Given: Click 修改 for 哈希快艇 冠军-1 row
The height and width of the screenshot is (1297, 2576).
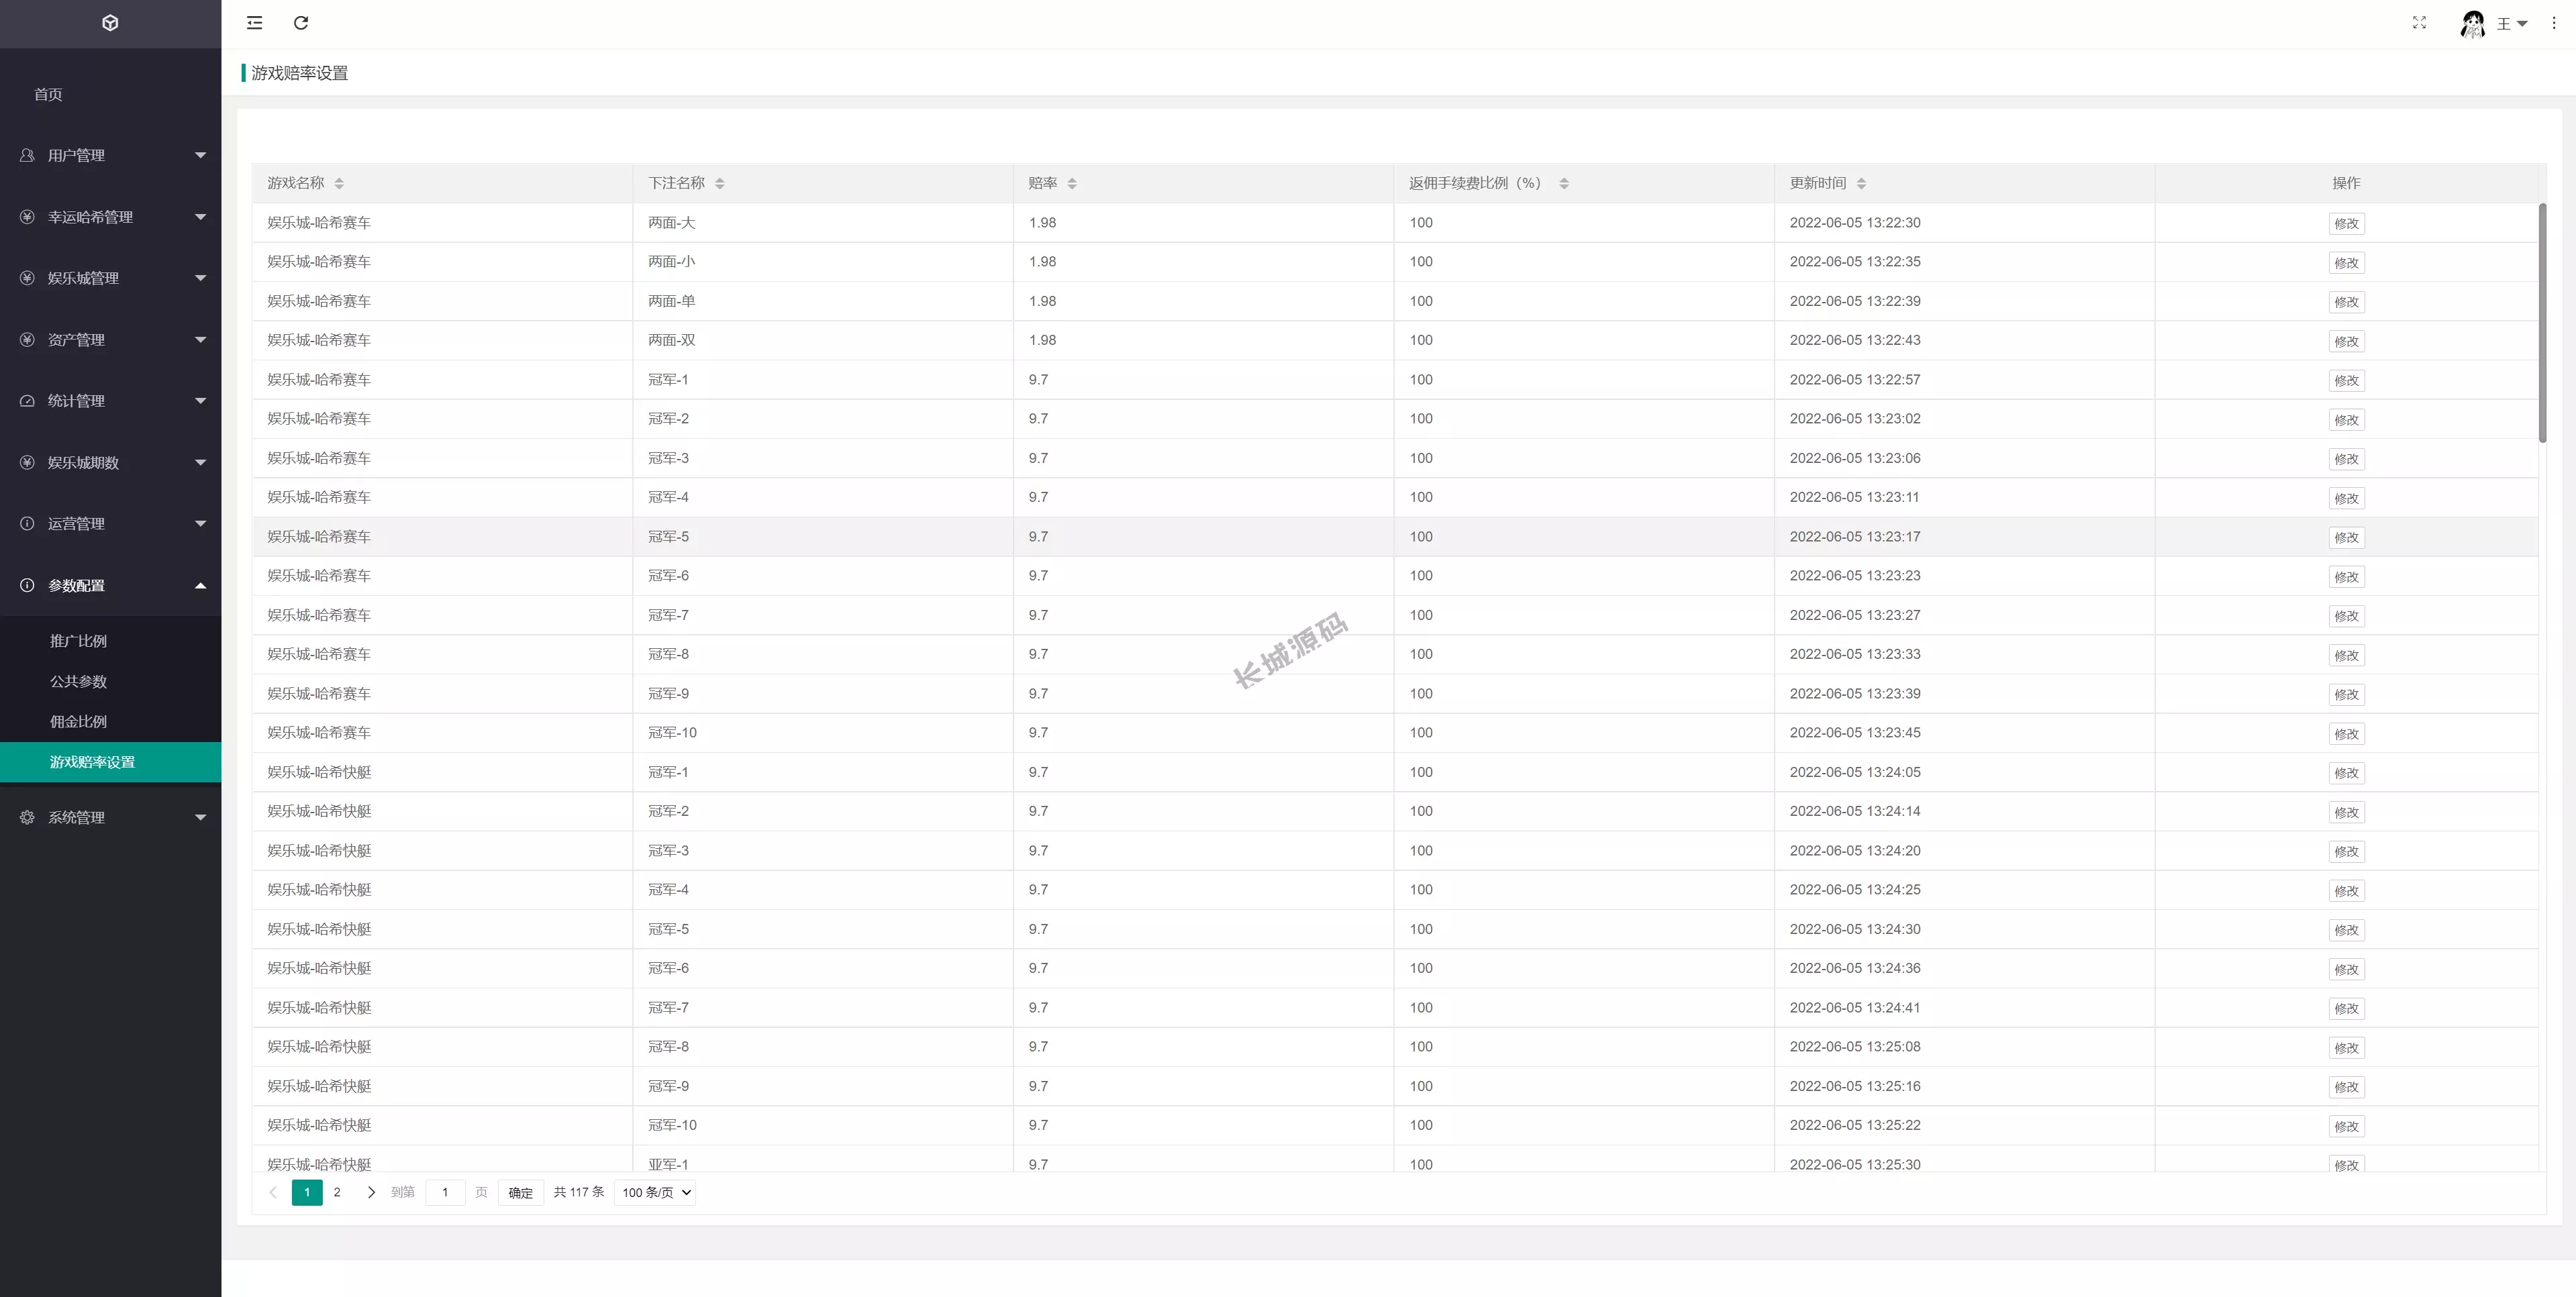Looking at the screenshot, I should pyautogui.click(x=2346, y=773).
